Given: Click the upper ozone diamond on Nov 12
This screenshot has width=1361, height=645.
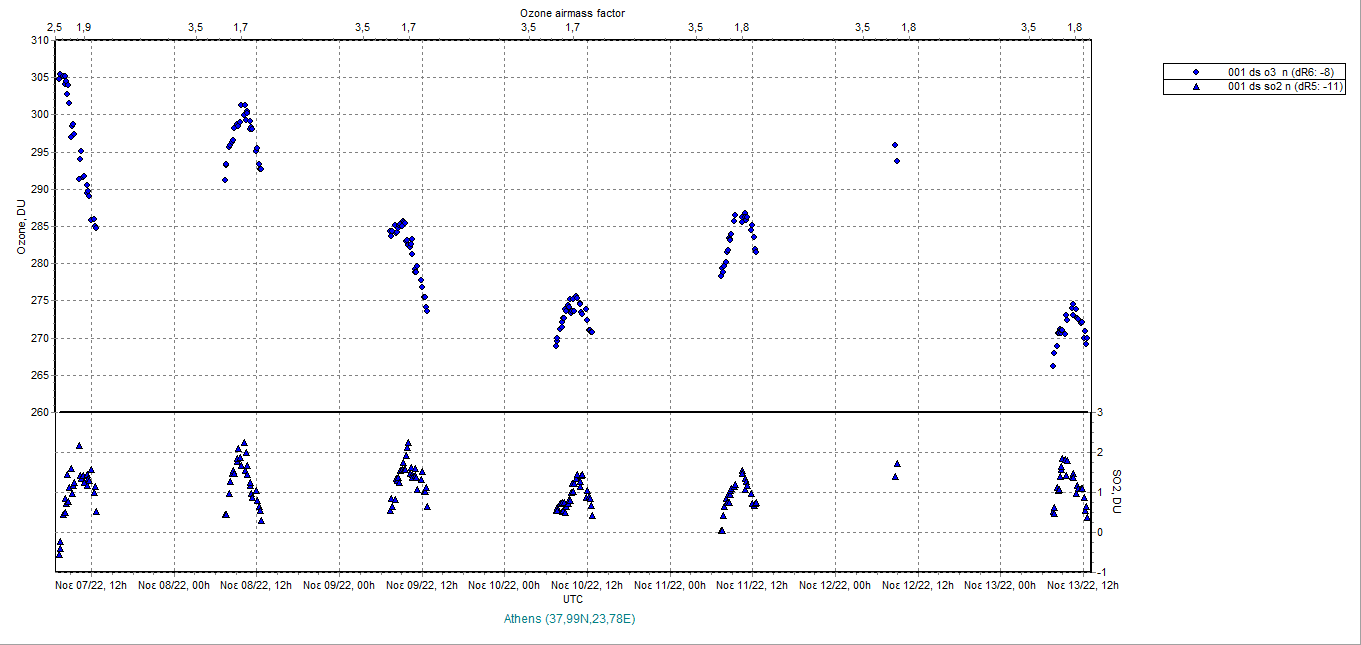Looking at the screenshot, I should [895, 145].
